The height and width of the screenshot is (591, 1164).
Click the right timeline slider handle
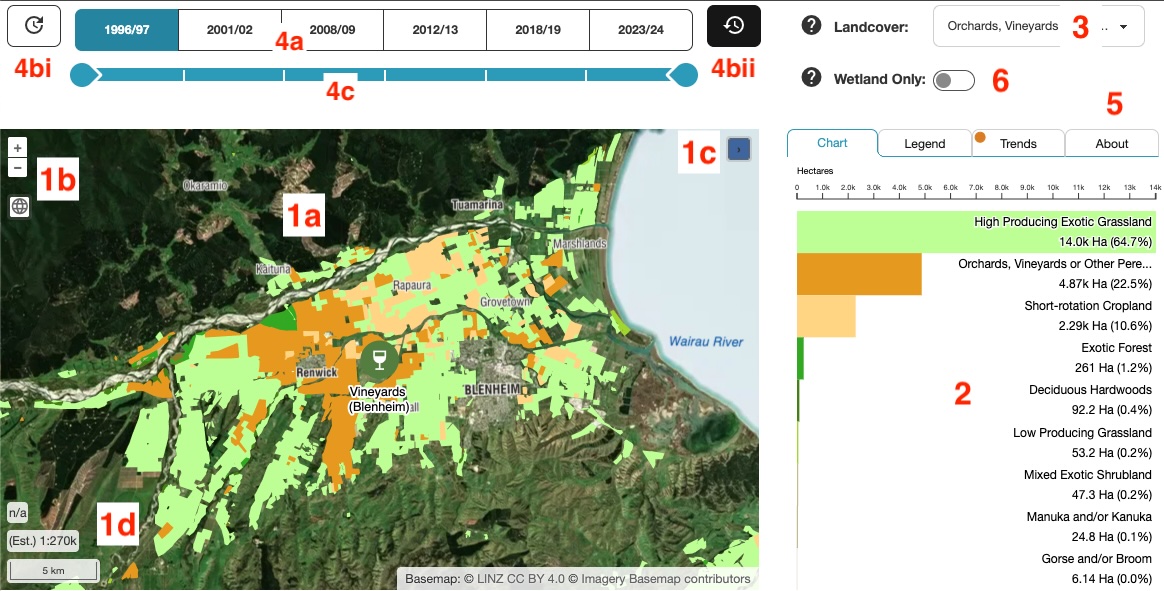pyautogui.click(x=685, y=75)
